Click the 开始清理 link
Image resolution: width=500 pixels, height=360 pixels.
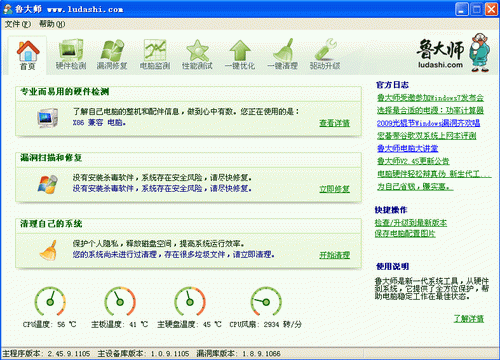[334, 255]
